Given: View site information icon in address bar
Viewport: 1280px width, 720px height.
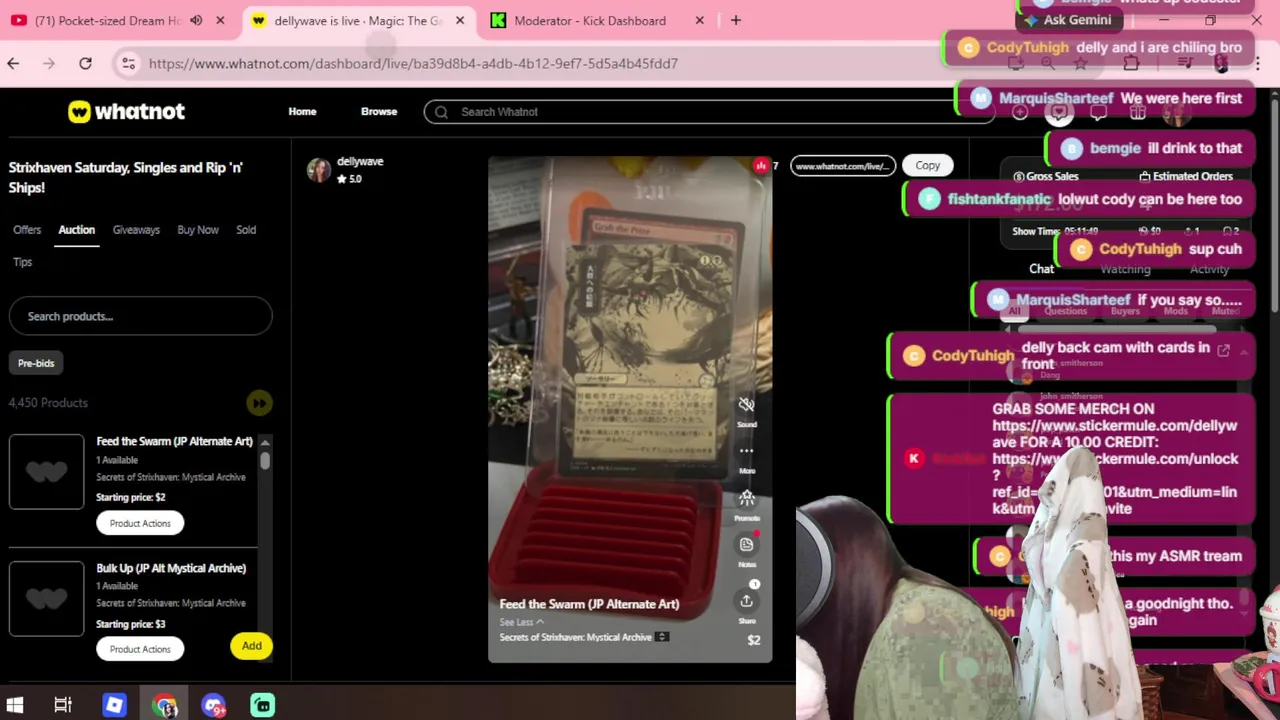Looking at the screenshot, I should click(128, 64).
